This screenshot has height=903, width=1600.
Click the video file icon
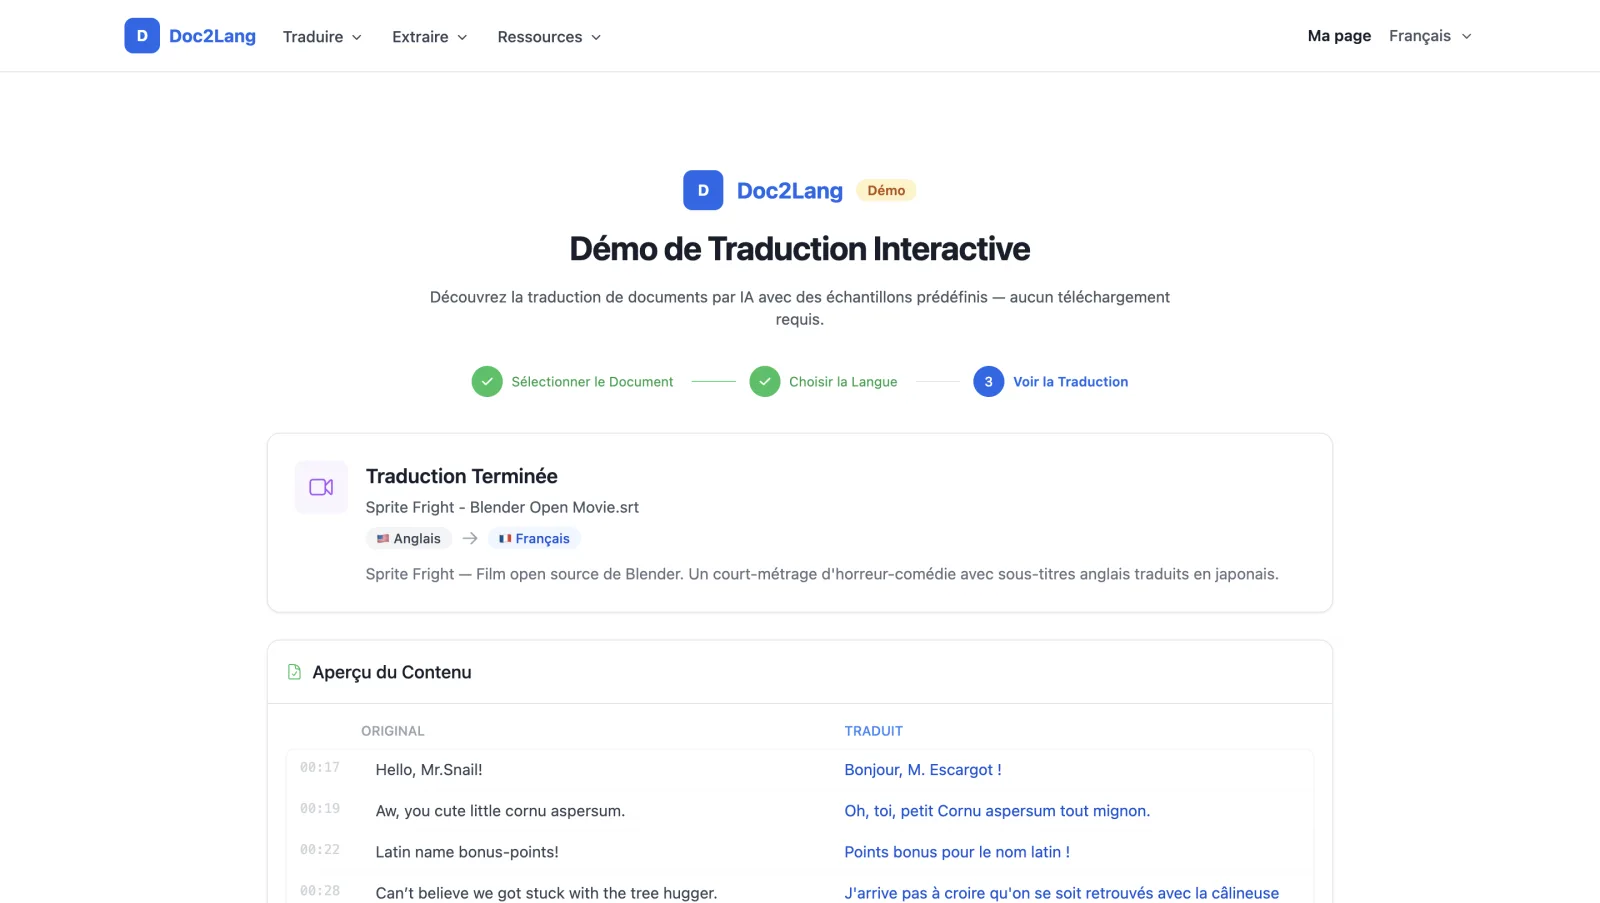pos(321,487)
